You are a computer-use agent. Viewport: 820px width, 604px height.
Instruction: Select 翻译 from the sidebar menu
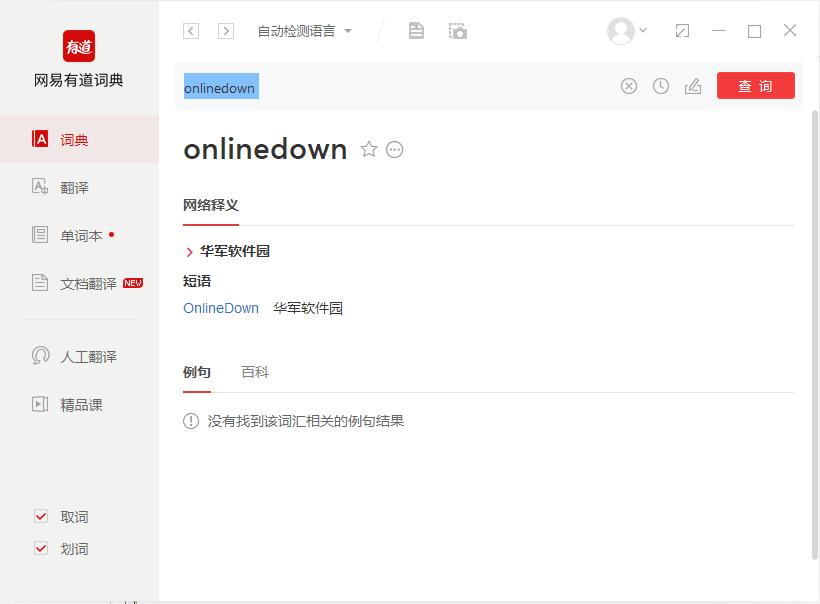[x=73, y=187]
